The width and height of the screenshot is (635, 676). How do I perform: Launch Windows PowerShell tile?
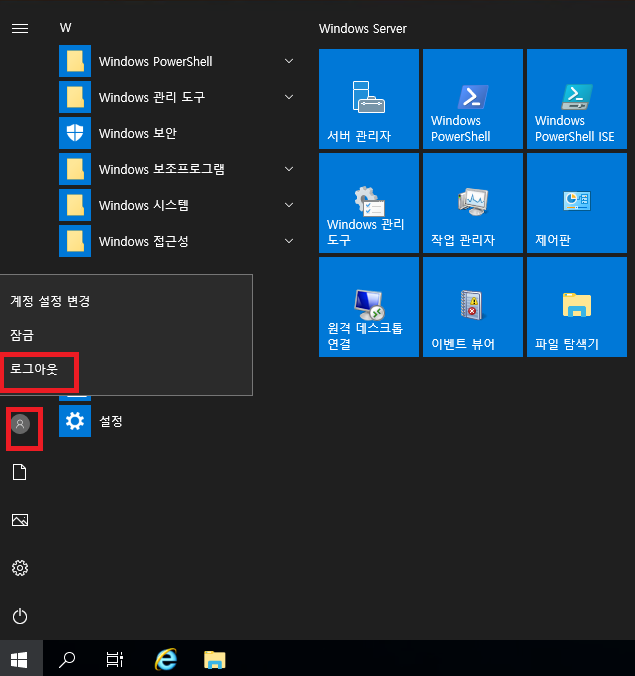(x=473, y=99)
